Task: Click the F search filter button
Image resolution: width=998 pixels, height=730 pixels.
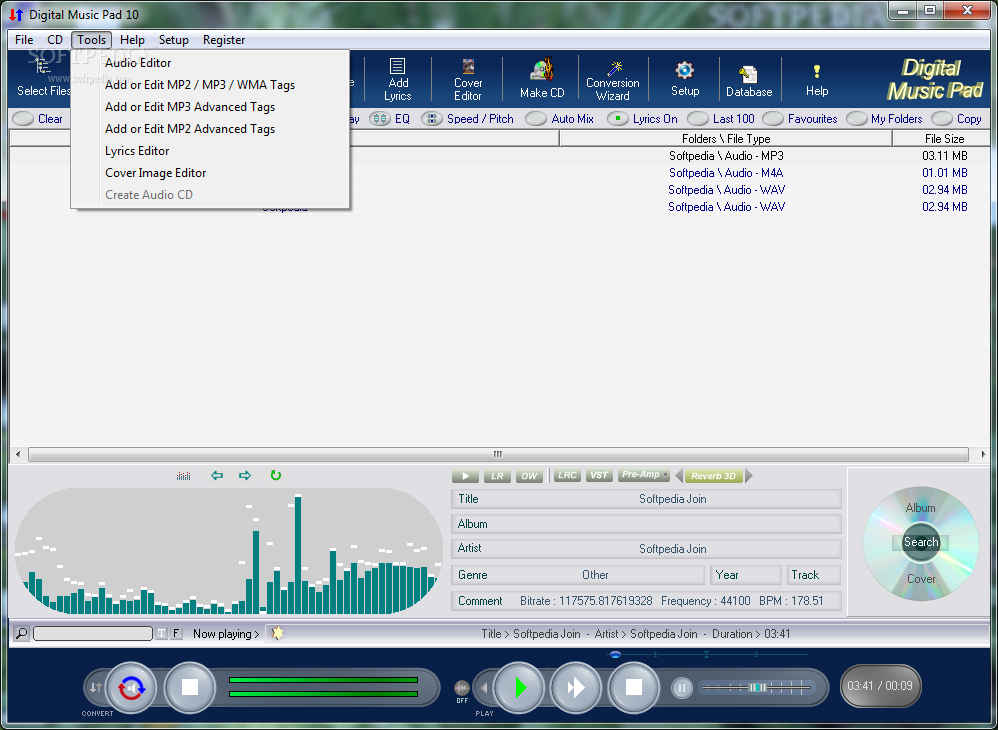Action: coord(176,633)
